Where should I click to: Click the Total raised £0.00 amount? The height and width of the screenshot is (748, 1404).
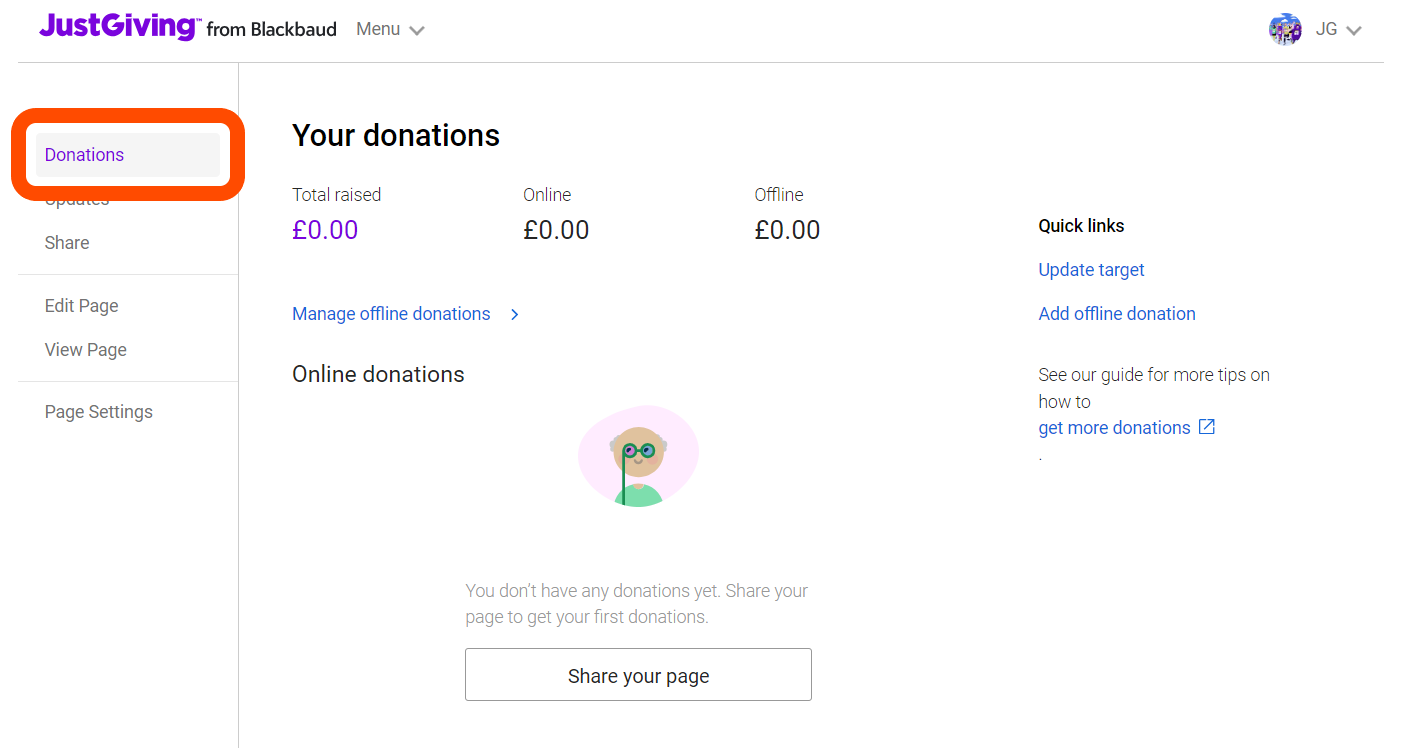tap(325, 230)
